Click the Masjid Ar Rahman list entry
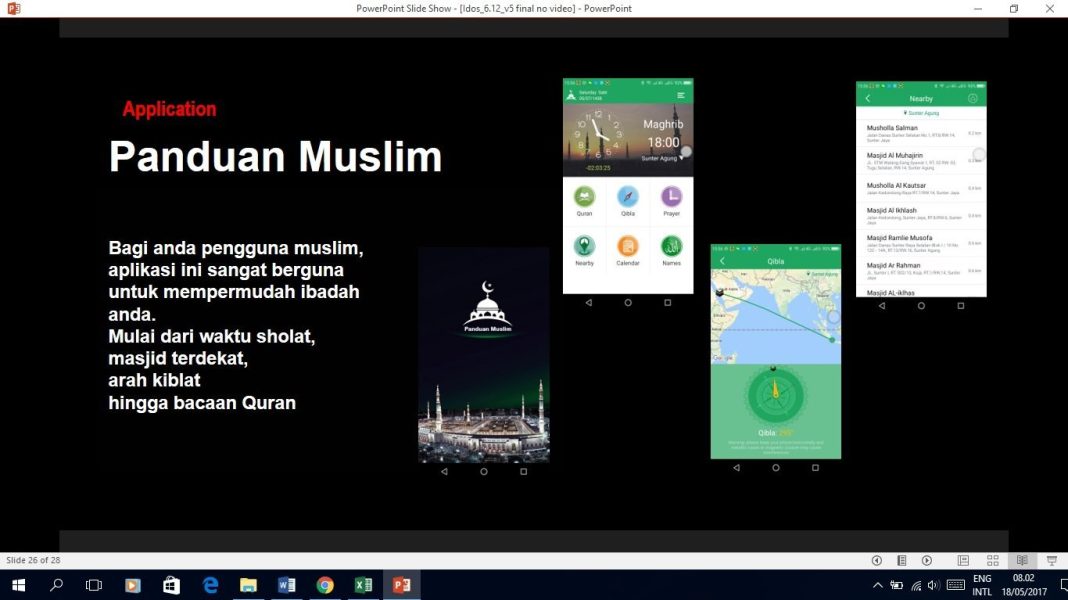The height and width of the screenshot is (600, 1068). pos(921,270)
